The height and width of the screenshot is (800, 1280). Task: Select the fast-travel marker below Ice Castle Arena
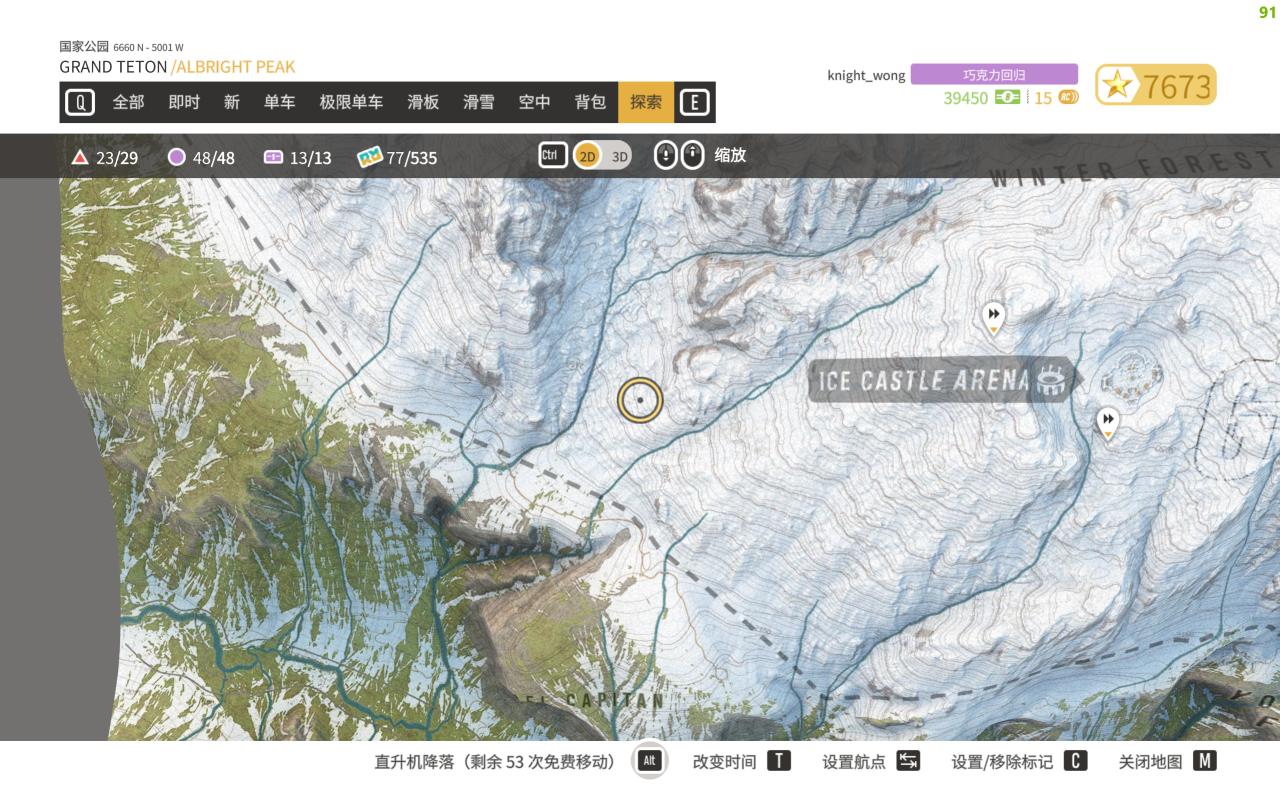[1107, 422]
